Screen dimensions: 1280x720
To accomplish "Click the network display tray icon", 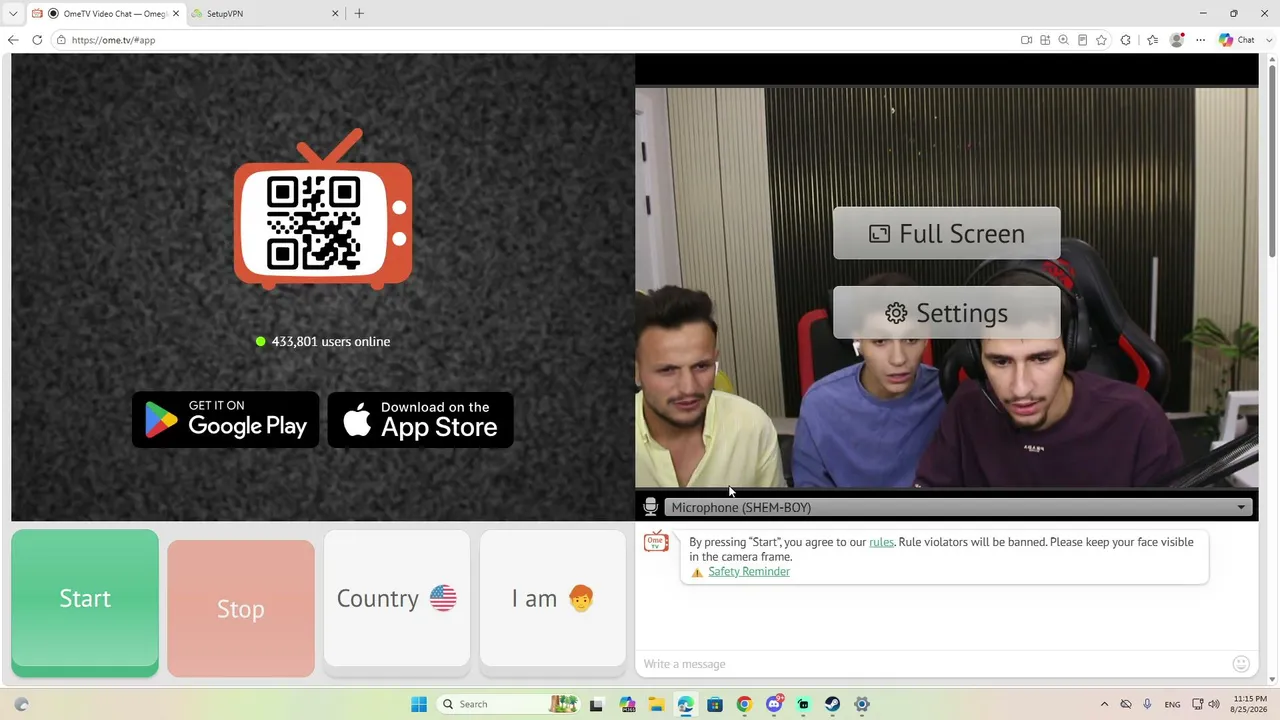I will 1198,704.
